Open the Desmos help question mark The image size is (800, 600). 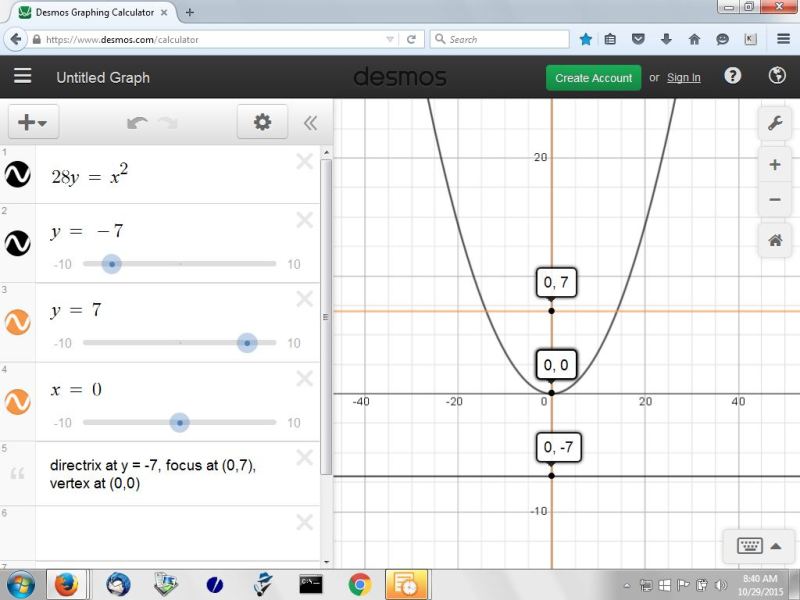tap(732, 76)
